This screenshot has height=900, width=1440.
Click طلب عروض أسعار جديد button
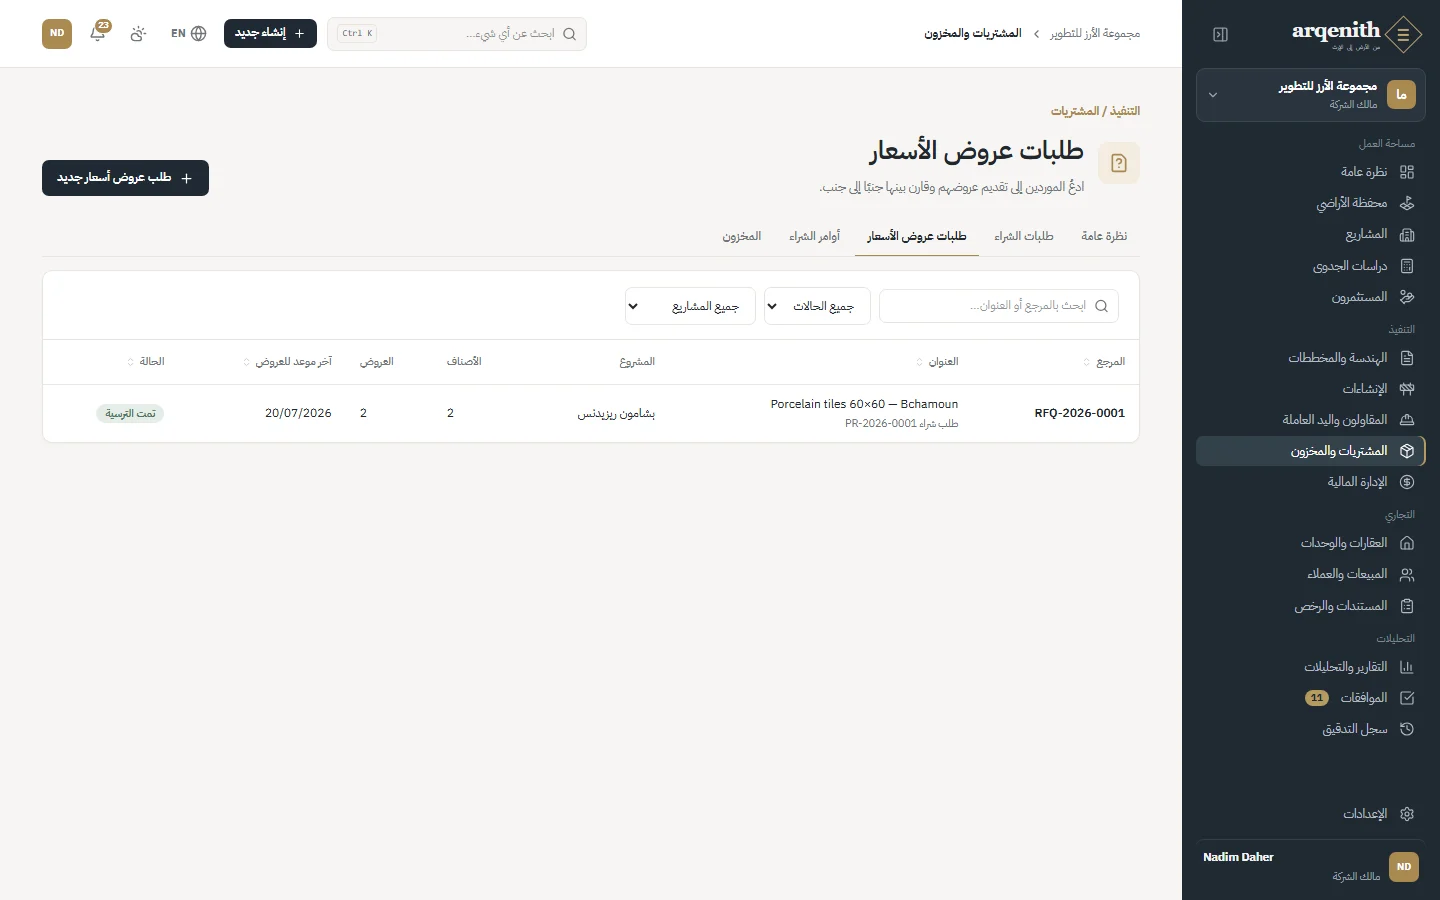[x=125, y=178]
